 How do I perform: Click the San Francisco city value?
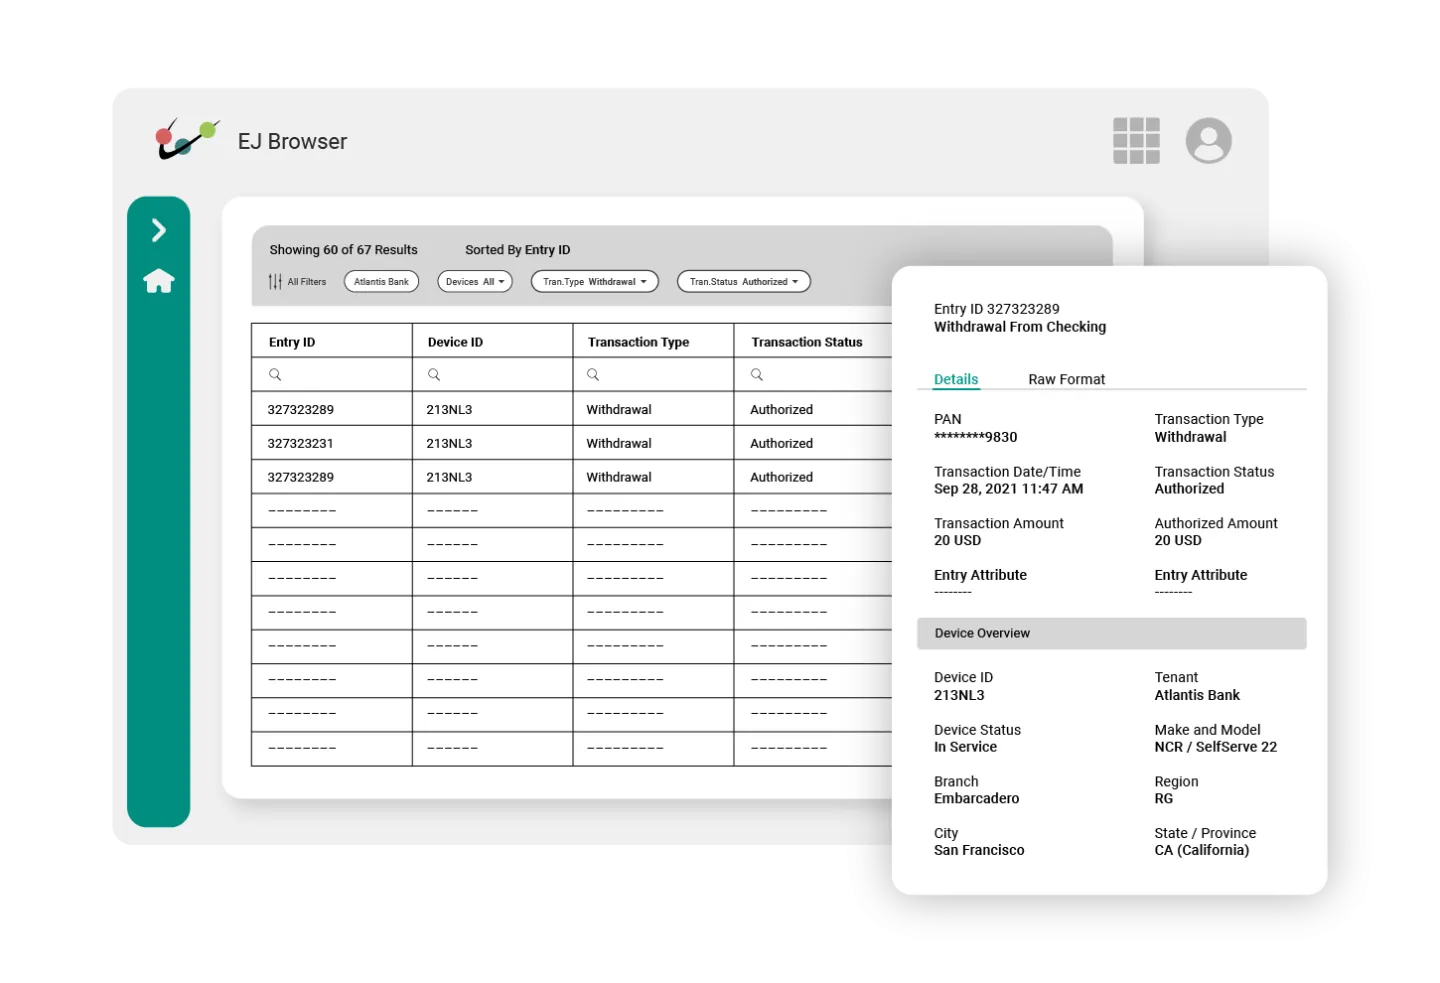[979, 850]
